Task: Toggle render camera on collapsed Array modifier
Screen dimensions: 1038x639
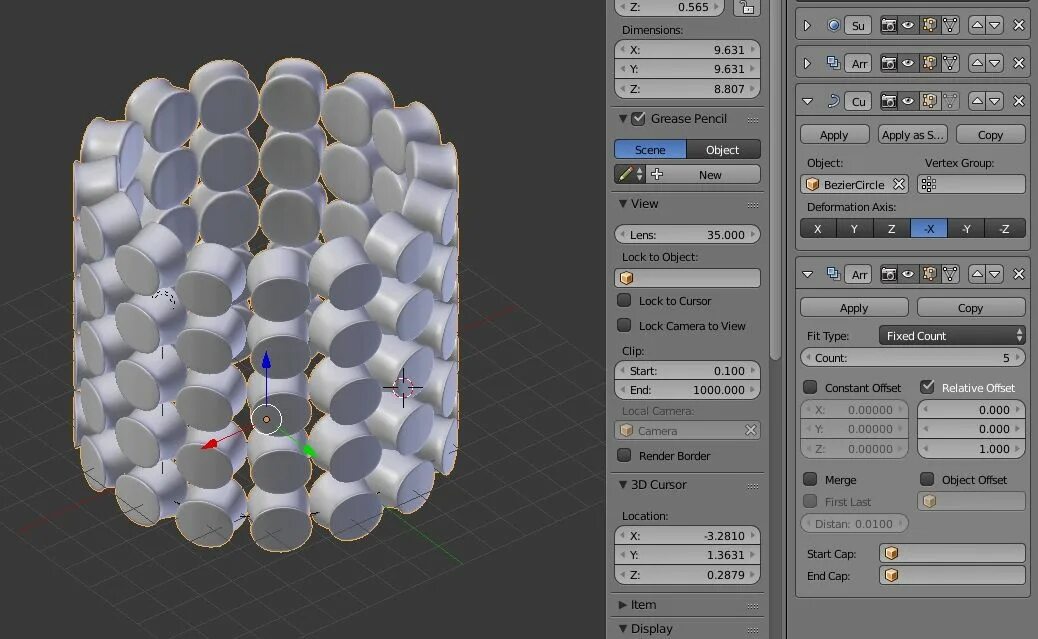Action: [x=888, y=63]
